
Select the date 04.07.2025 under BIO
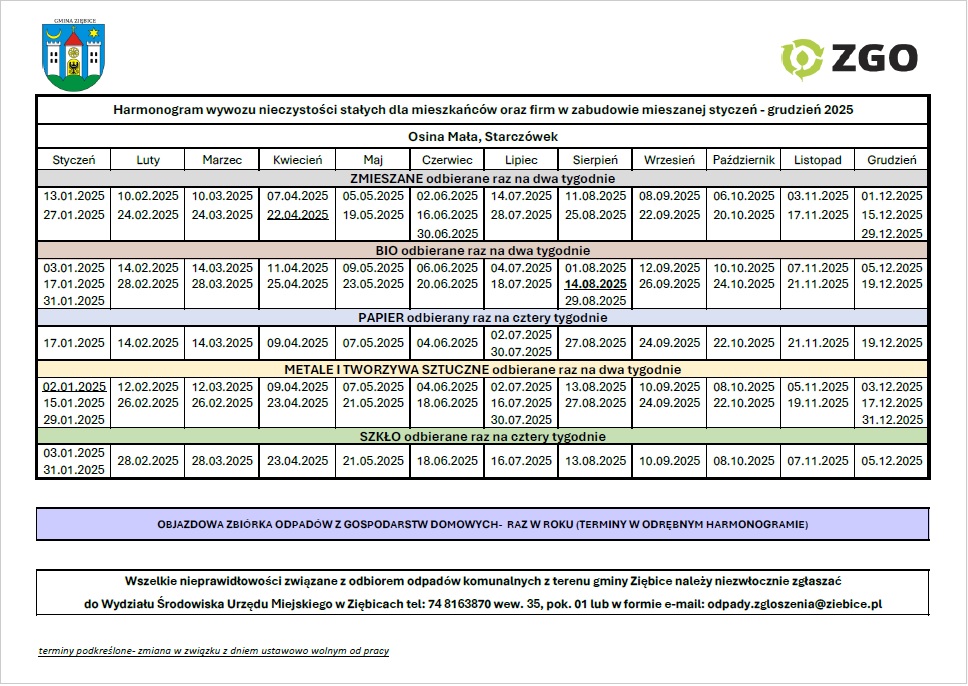(x=521, y=268)
